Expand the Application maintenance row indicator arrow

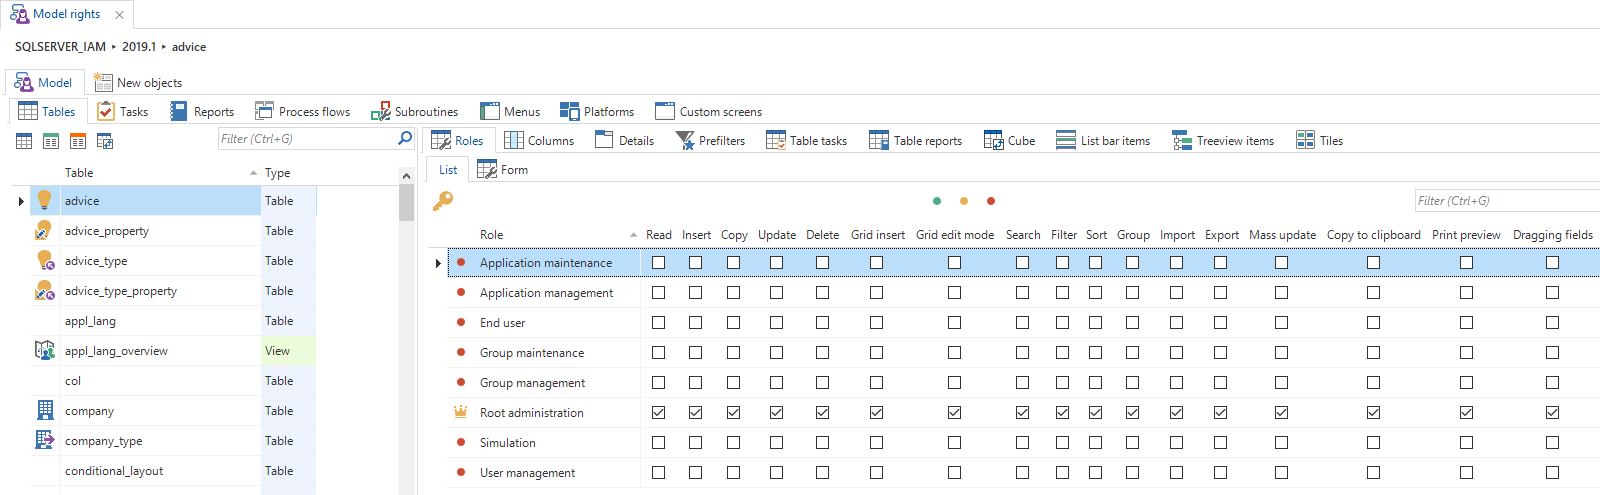tap(438, 263)
